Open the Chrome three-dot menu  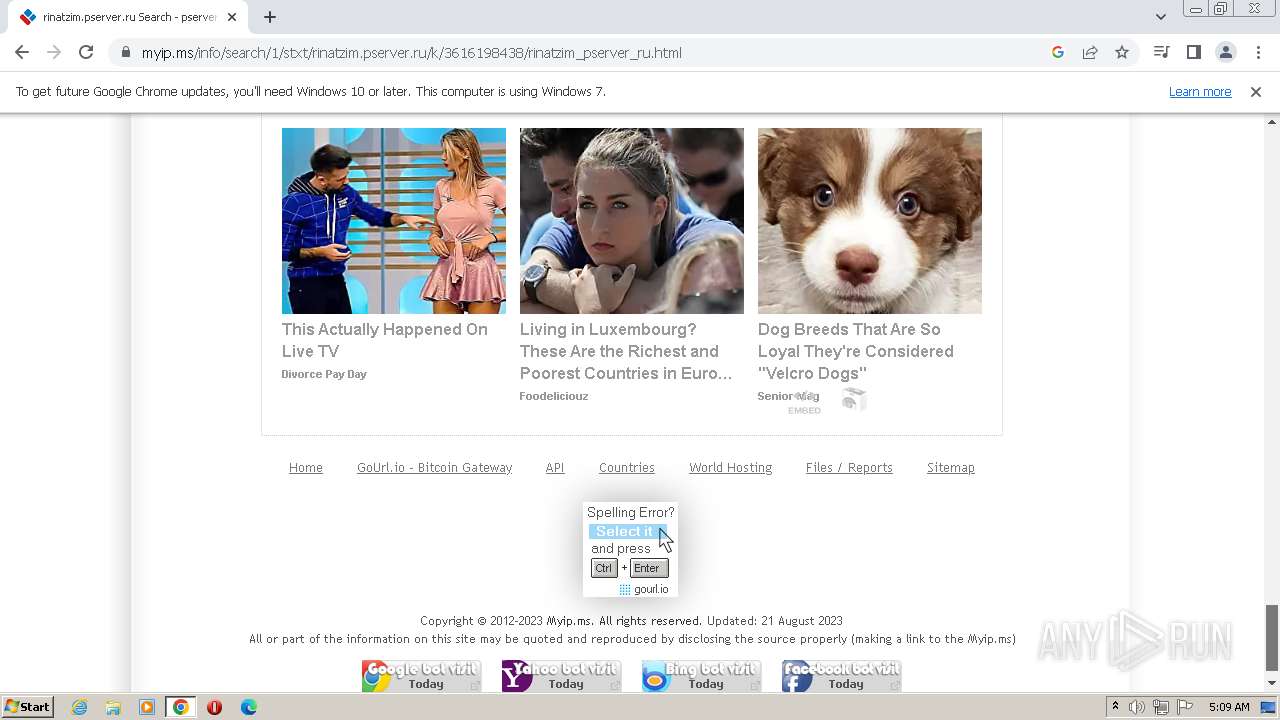(x=1258, y=53)
